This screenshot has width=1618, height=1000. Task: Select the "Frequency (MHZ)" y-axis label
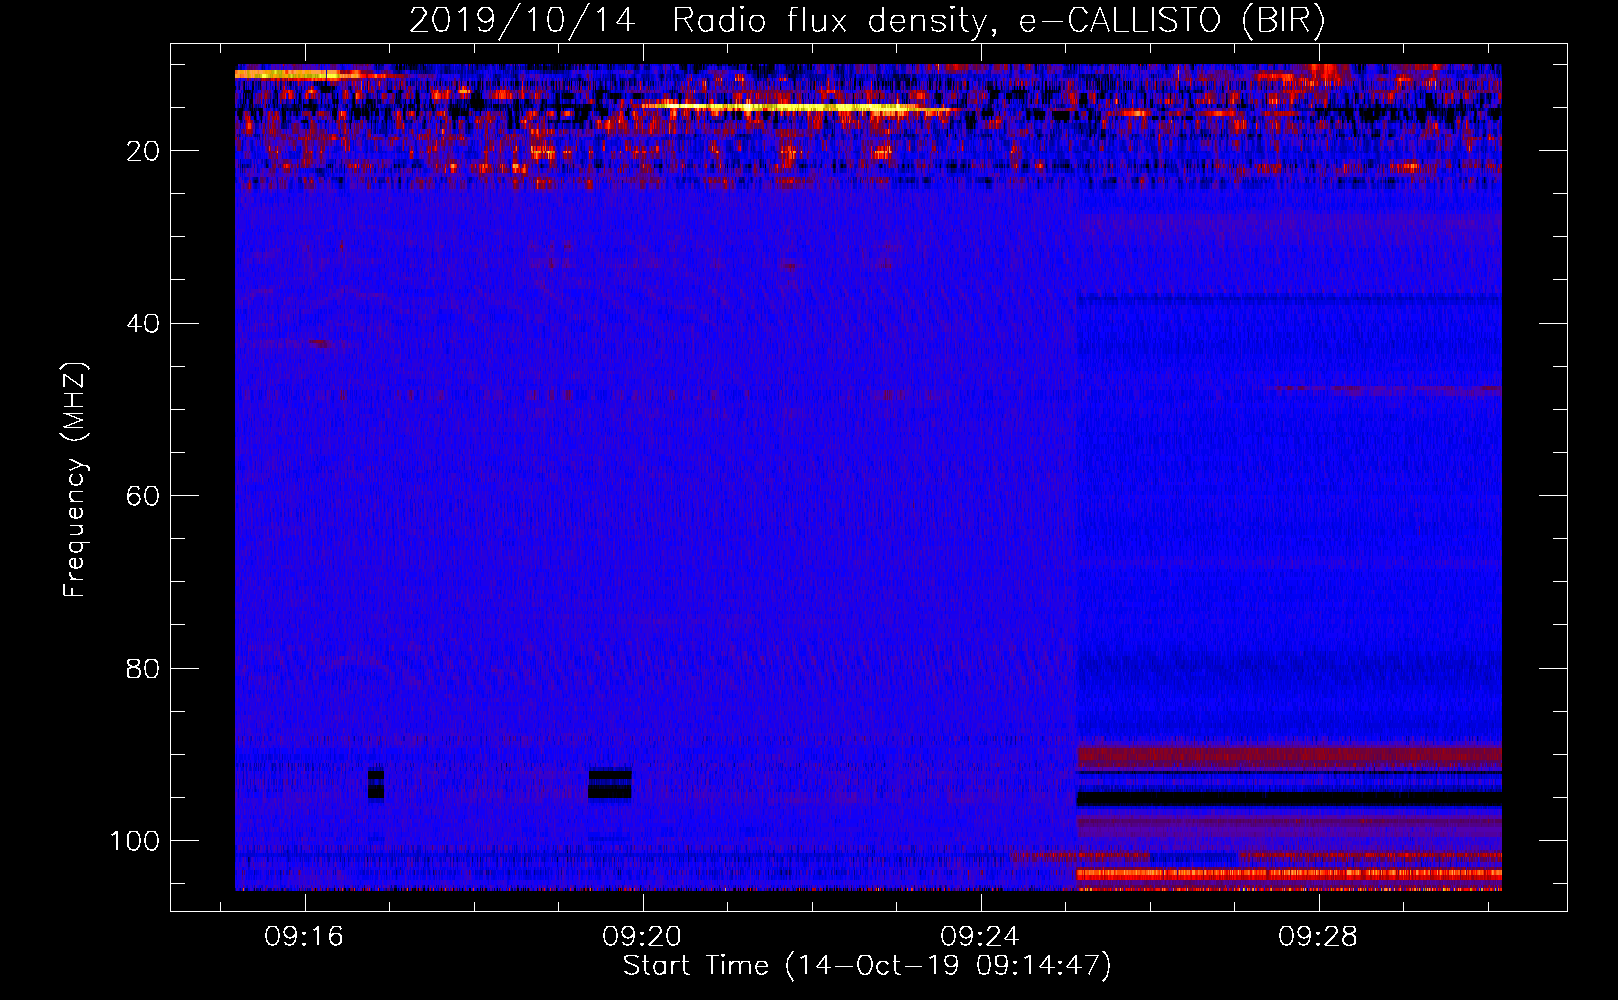[76, 480]
